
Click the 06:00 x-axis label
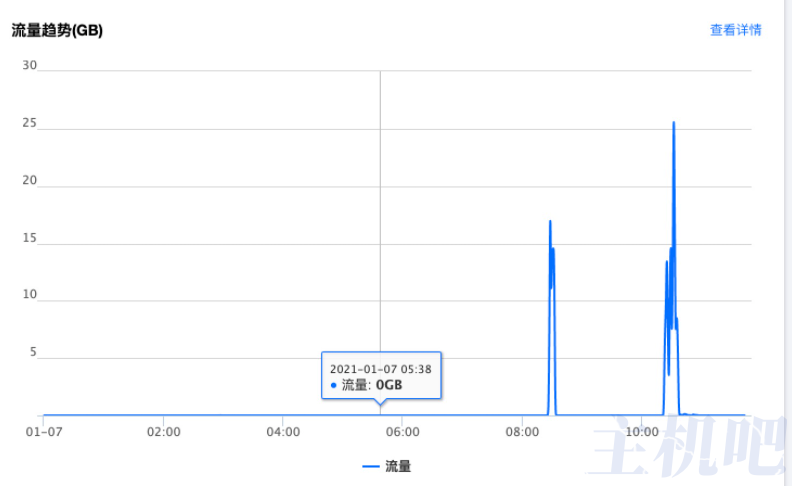click(x=403, y=432)
